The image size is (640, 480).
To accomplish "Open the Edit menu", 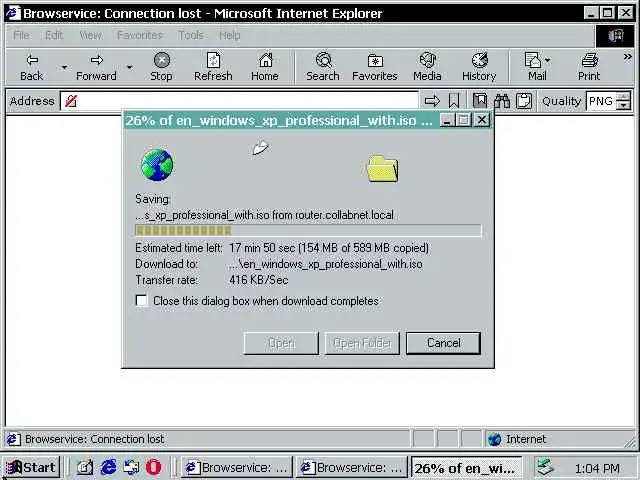I will pyautogui.click(x=54, y=36).
